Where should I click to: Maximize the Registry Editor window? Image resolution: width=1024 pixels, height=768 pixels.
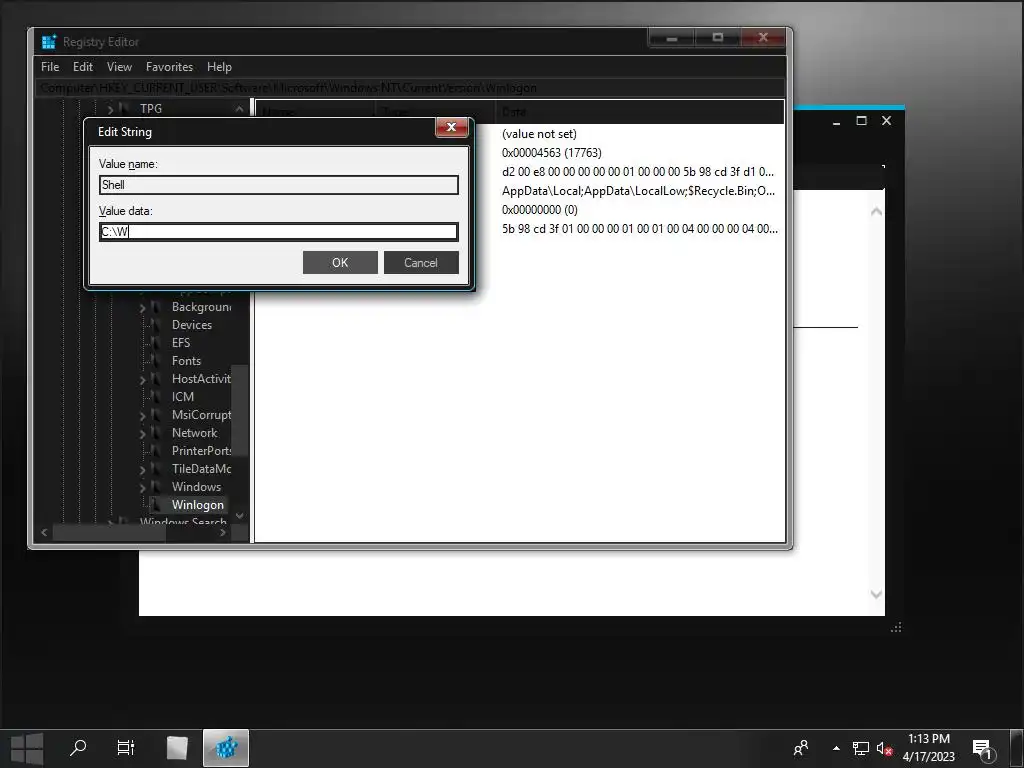[717, 38]
